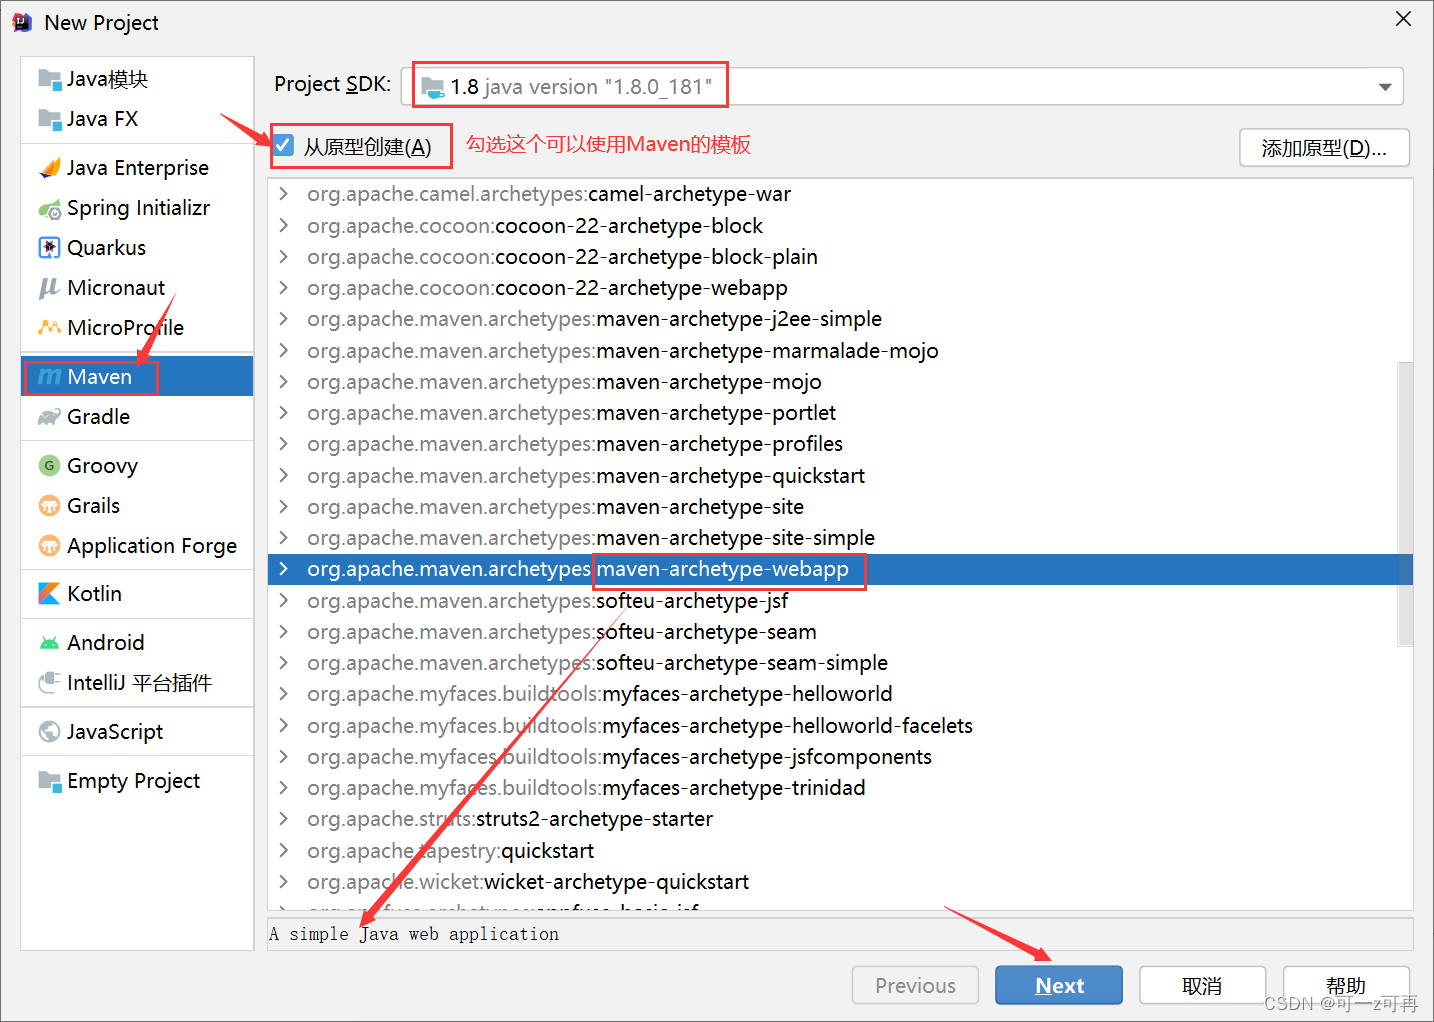Image resolution: width=1434 pixels, height=1022 pixels.
Task: Click the 帮助 help button
Action: 1346,985
